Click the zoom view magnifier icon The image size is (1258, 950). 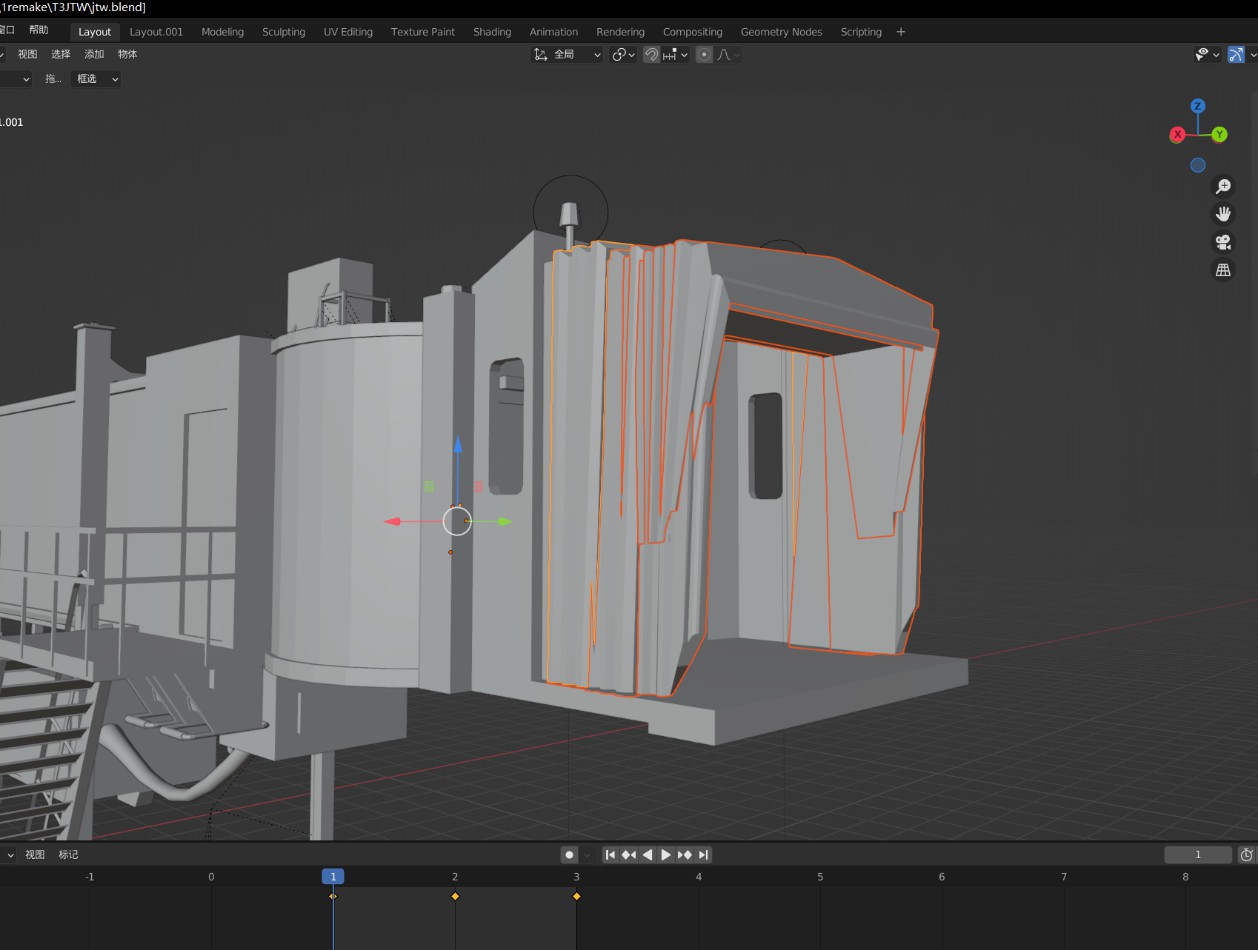1222,186
